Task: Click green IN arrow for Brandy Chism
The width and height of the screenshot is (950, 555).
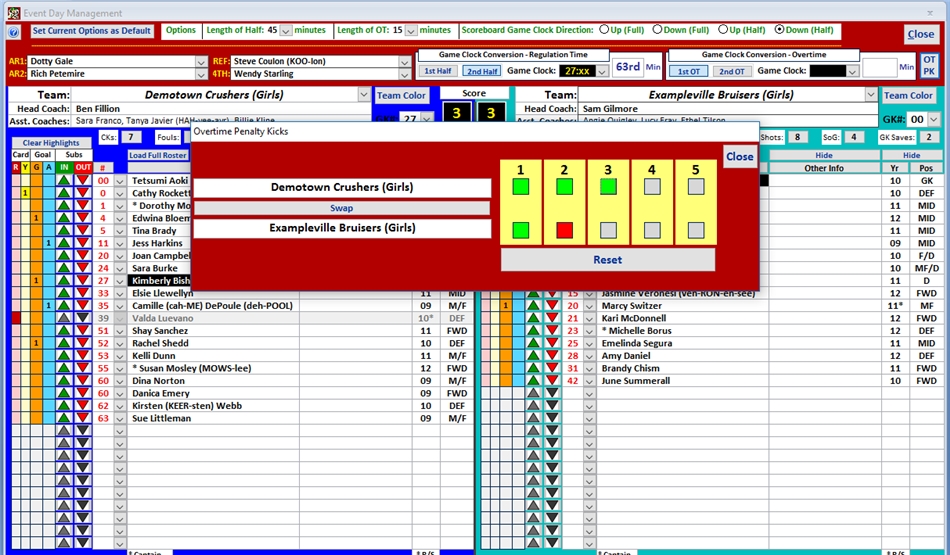Action: coord(533,368)
